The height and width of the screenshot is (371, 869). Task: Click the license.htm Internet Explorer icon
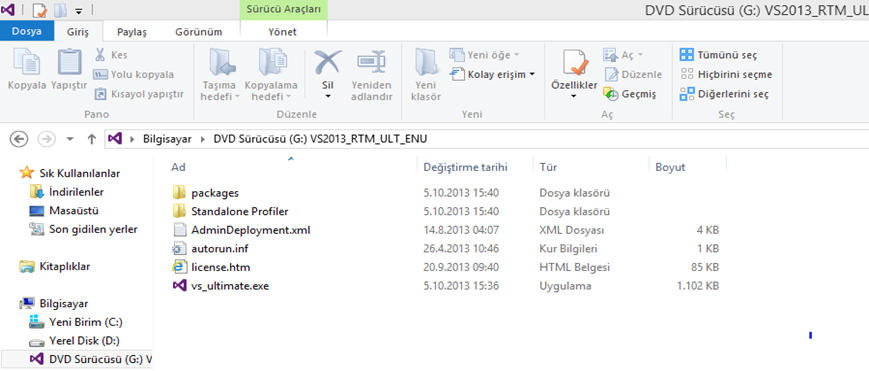coord(179,267)
